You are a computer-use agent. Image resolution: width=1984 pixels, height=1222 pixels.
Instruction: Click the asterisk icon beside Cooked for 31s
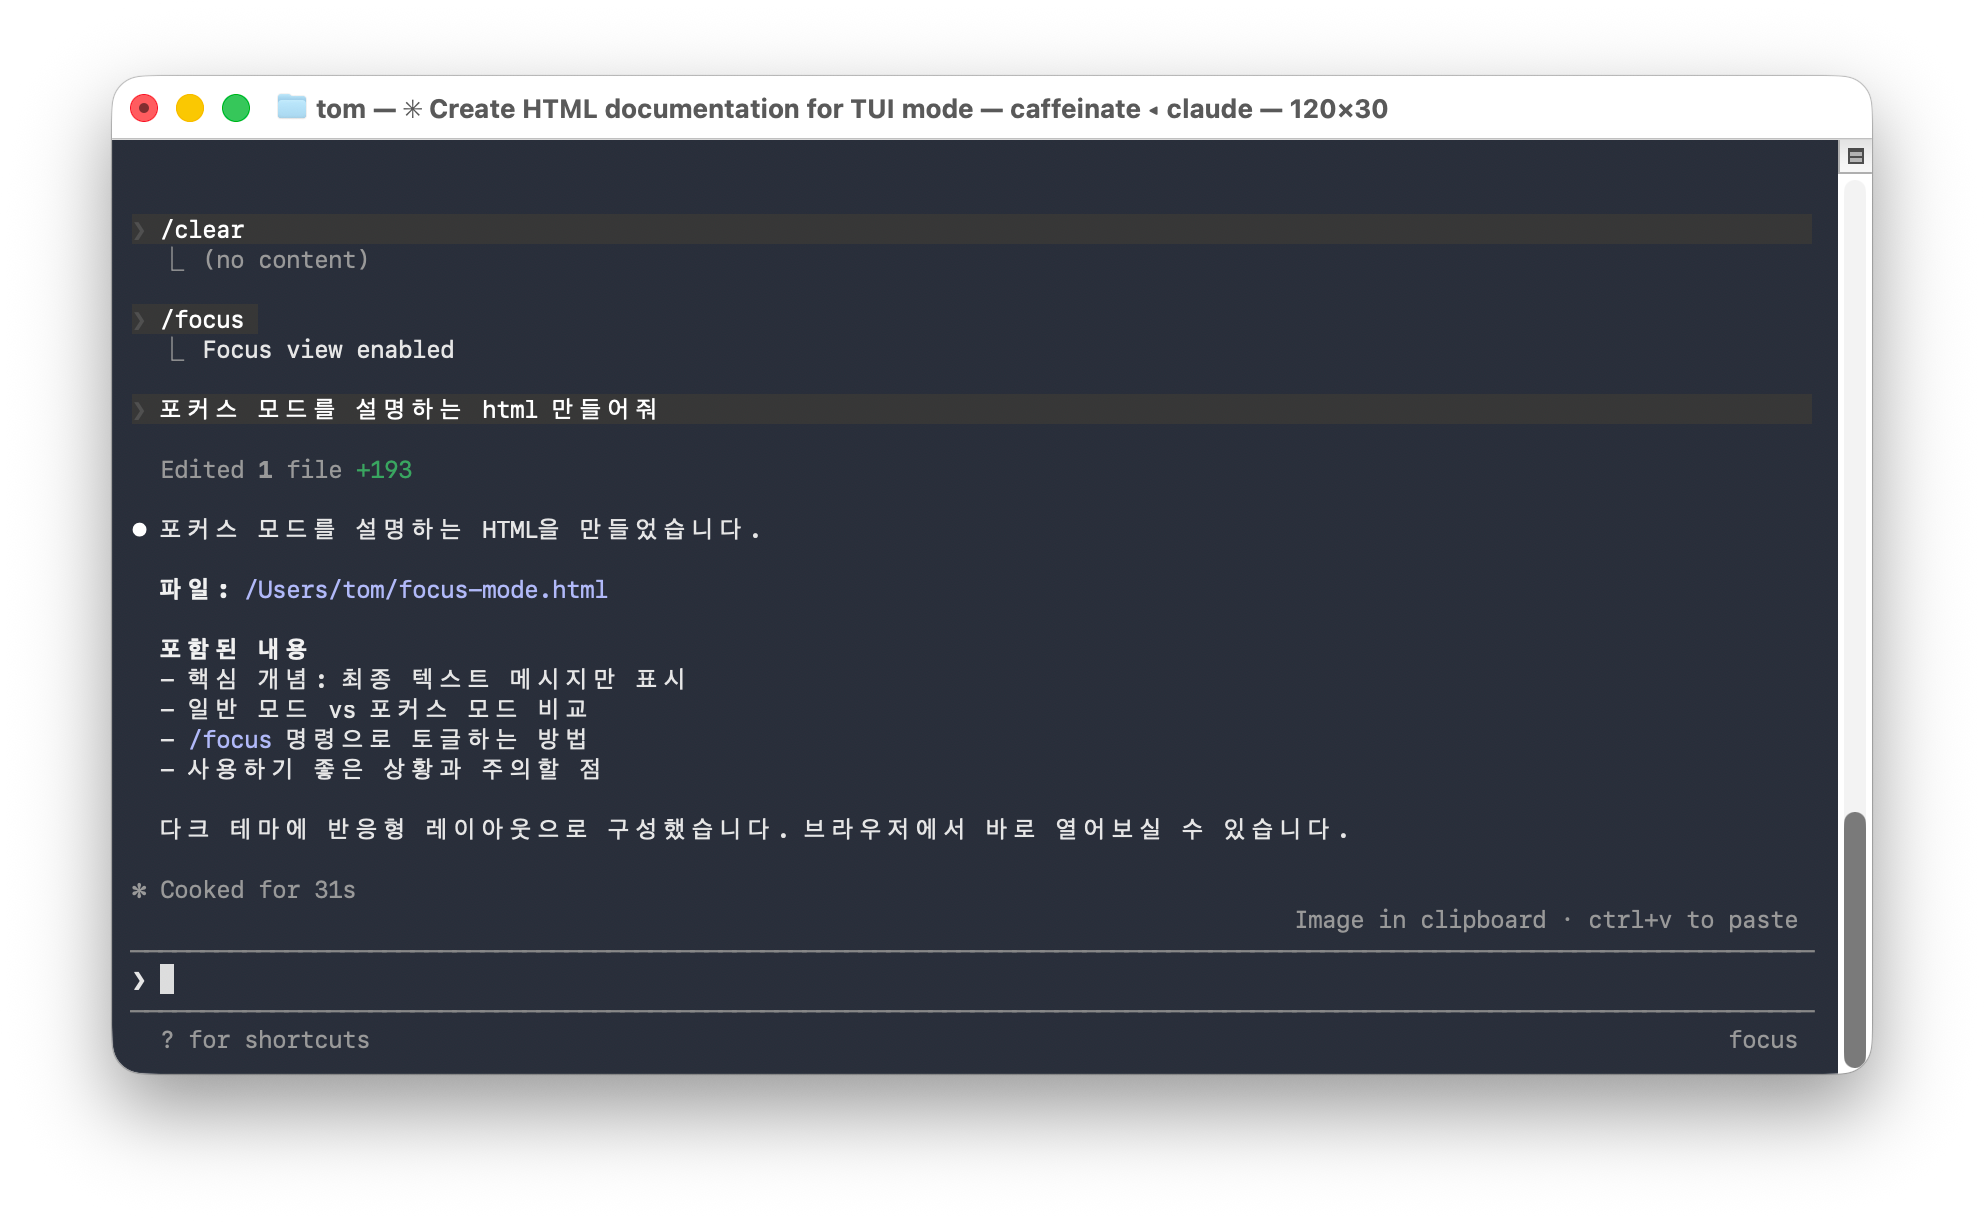139,890
